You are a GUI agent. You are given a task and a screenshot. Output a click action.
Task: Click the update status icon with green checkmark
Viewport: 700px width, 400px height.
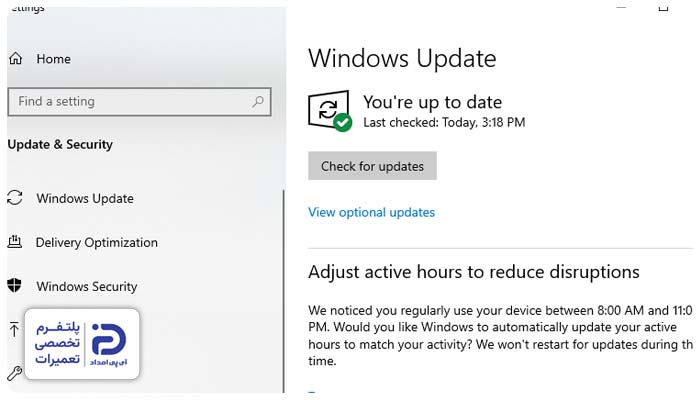pos(330,111)
